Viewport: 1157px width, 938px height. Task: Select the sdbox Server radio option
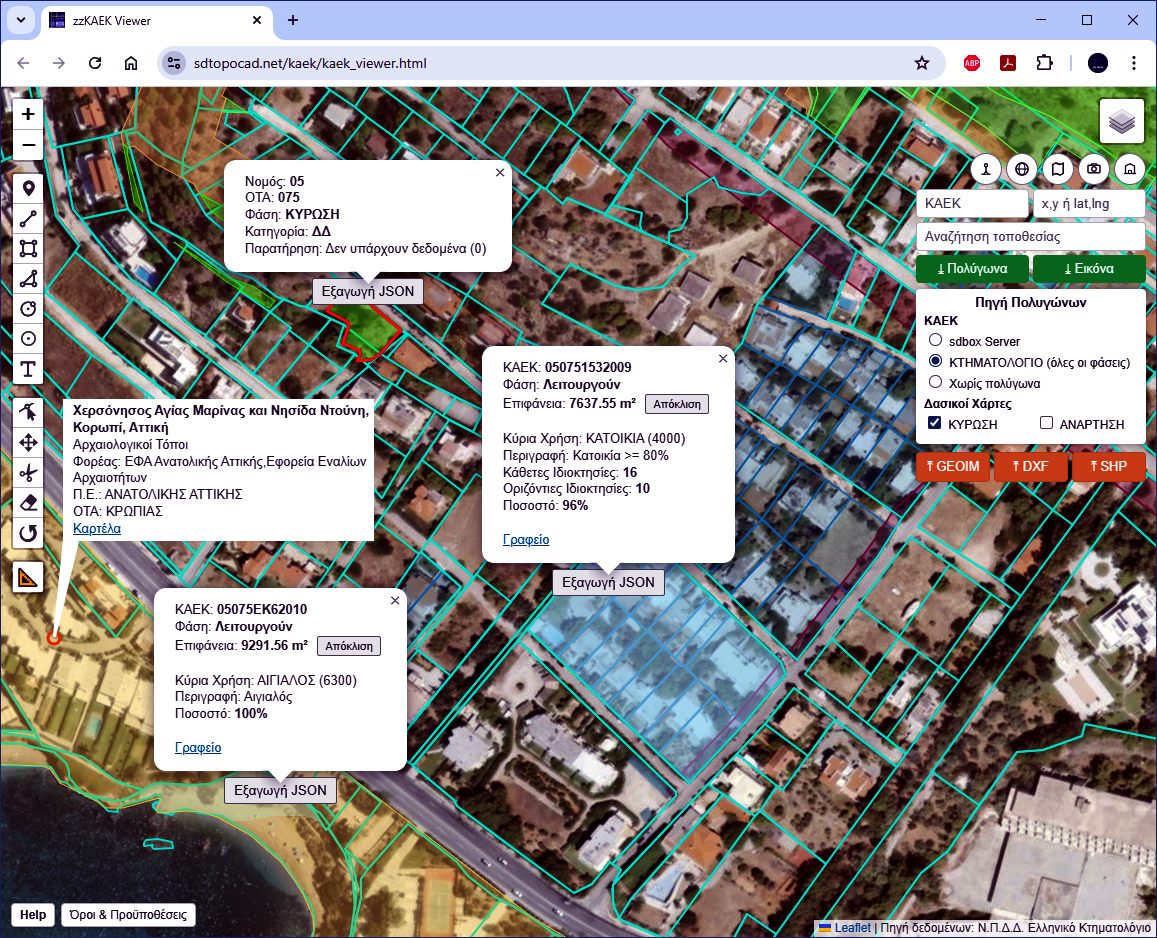click(x=935, y=341)
